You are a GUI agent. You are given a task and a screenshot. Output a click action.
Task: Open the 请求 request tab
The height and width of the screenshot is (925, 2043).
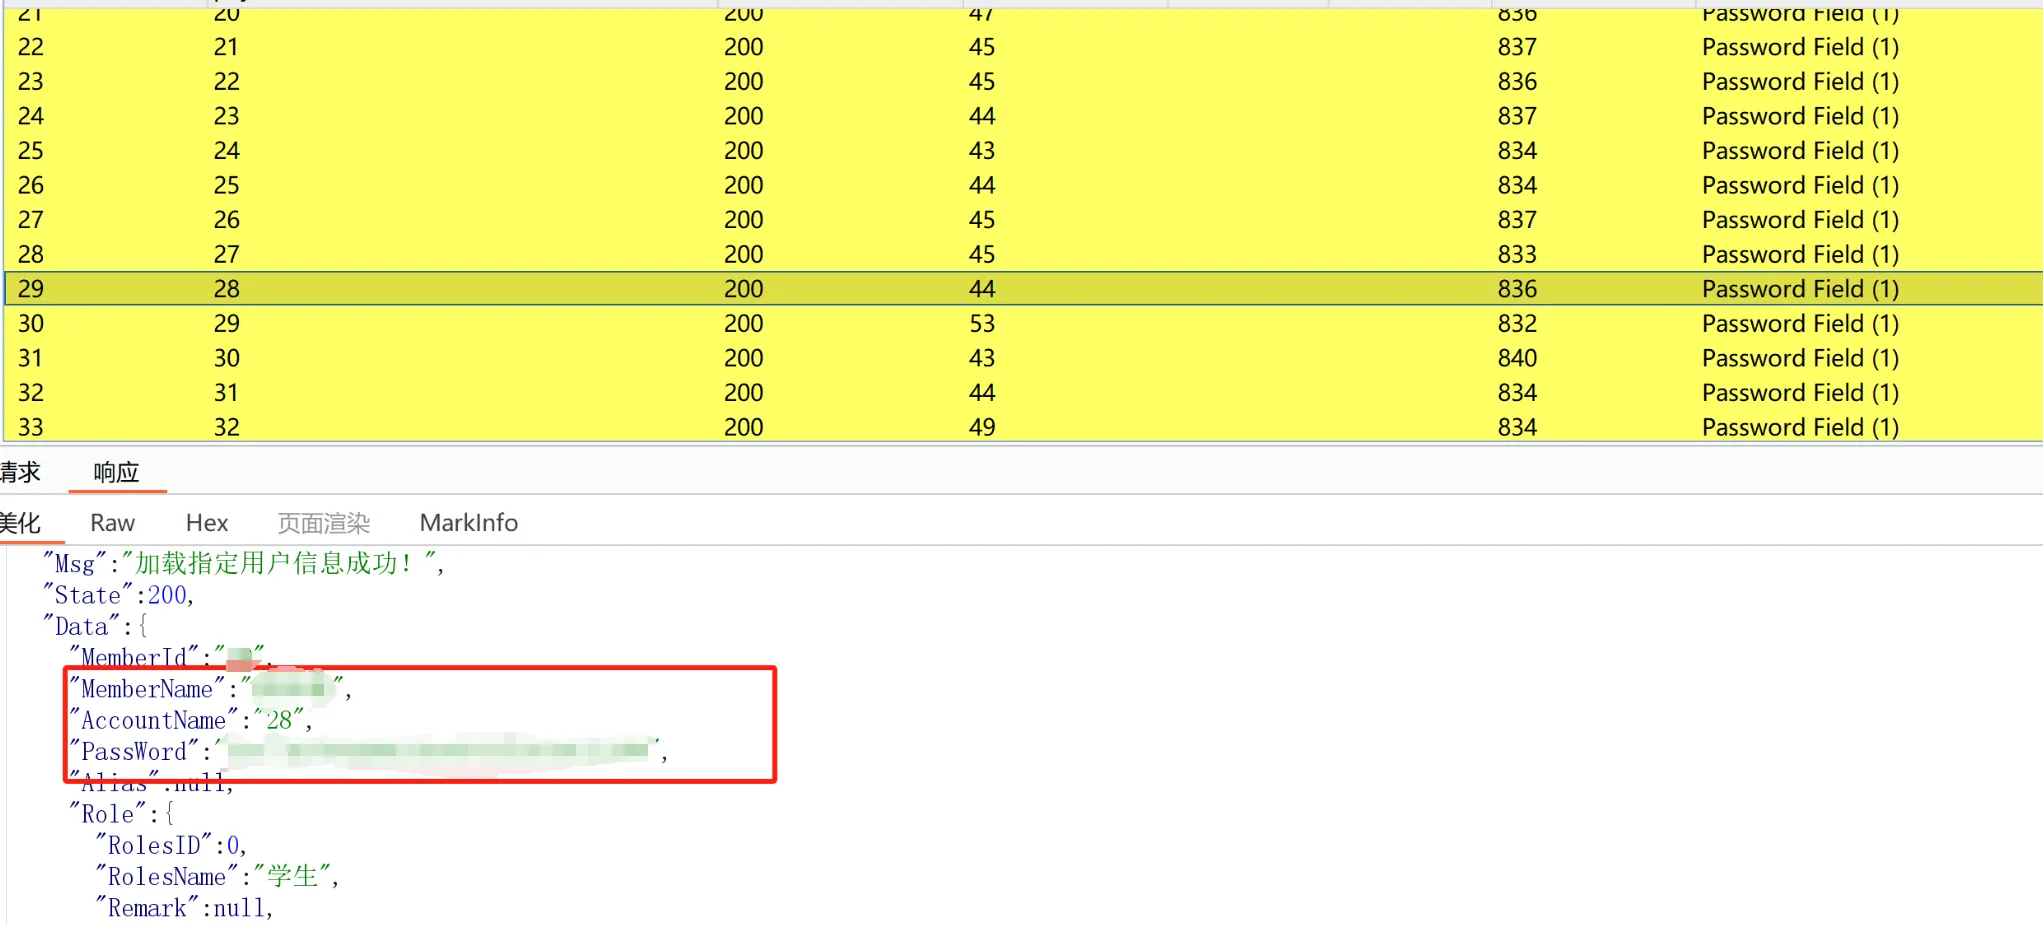tap(20, 472)
